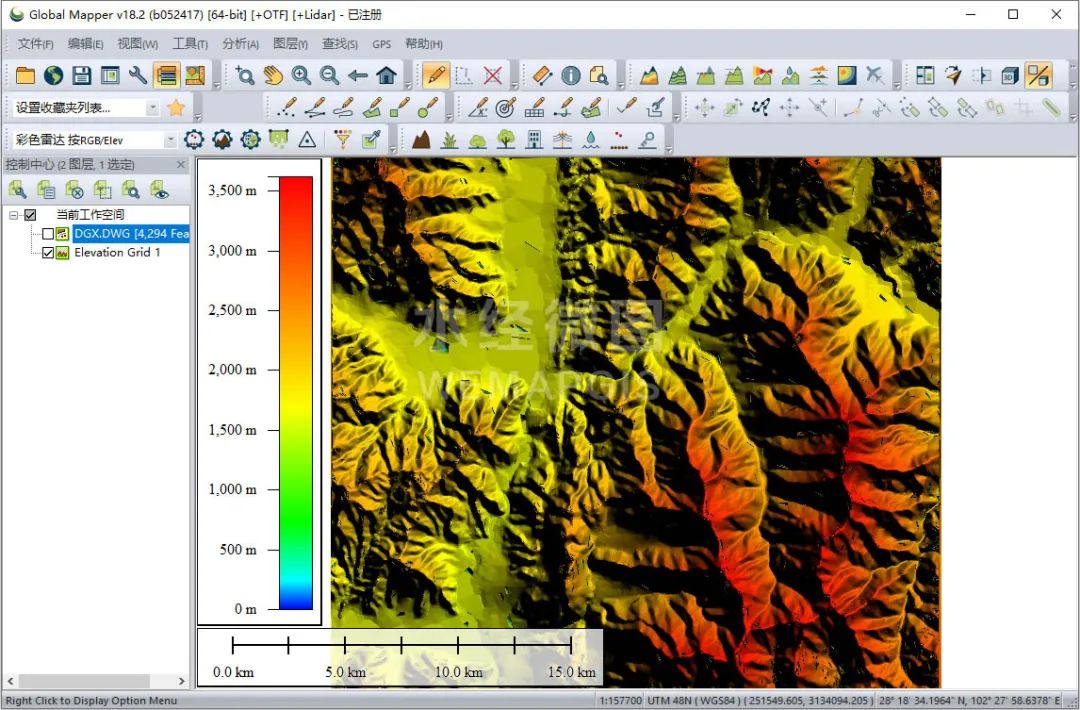The width and height of the screenshot is (1080, 710).
Task: Click the right scroll arrow in control center
Action: click(182, 681)
